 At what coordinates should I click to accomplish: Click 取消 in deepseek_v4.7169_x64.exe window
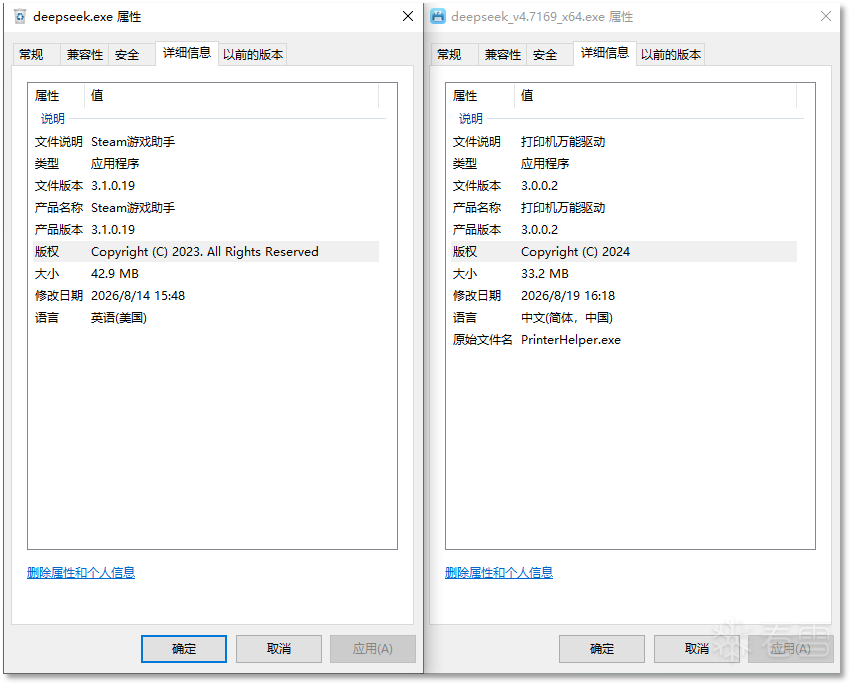pyautogui.click(x=697, y=649)
